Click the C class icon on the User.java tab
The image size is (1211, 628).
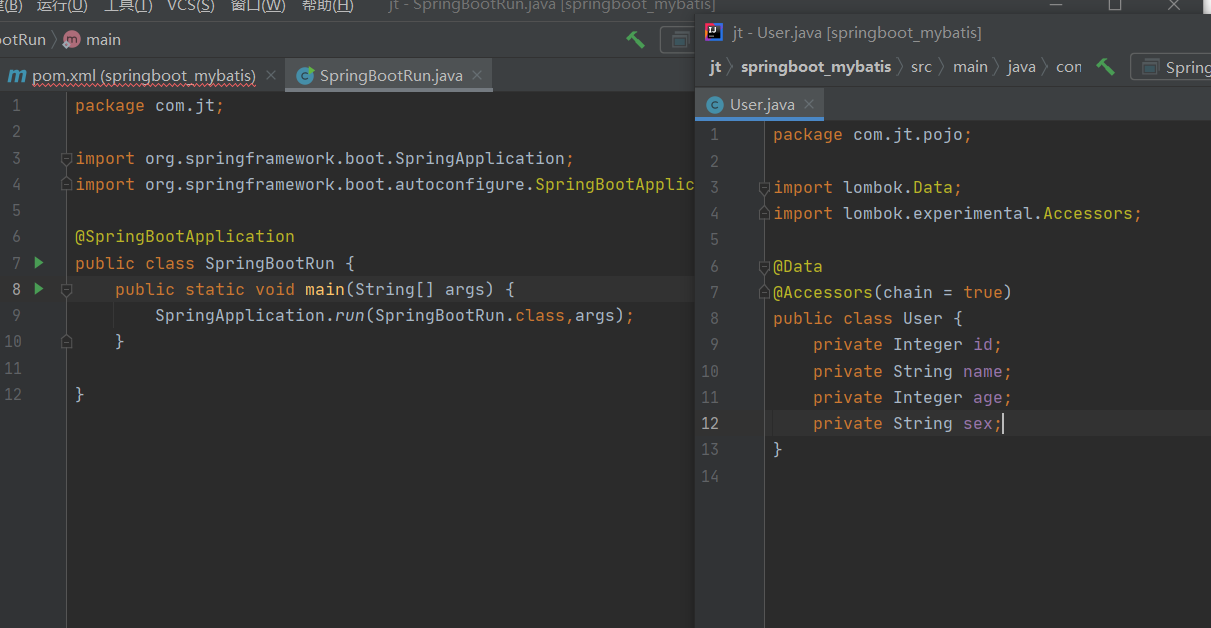point(715,105)
